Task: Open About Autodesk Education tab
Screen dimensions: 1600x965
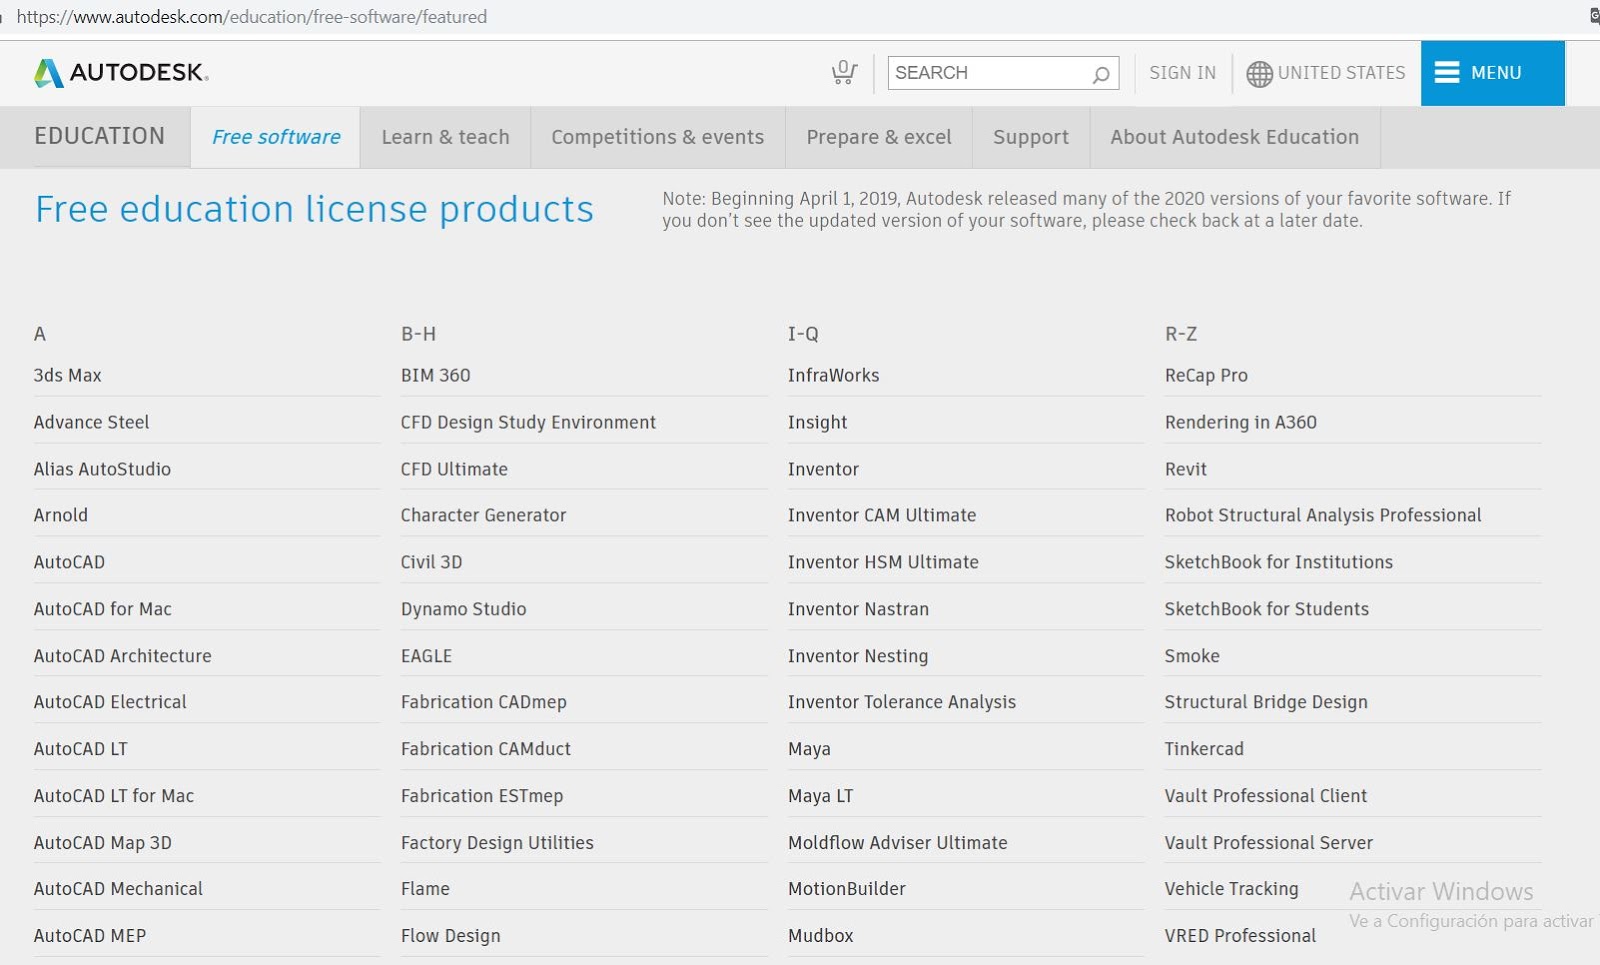Action: 1235,137
